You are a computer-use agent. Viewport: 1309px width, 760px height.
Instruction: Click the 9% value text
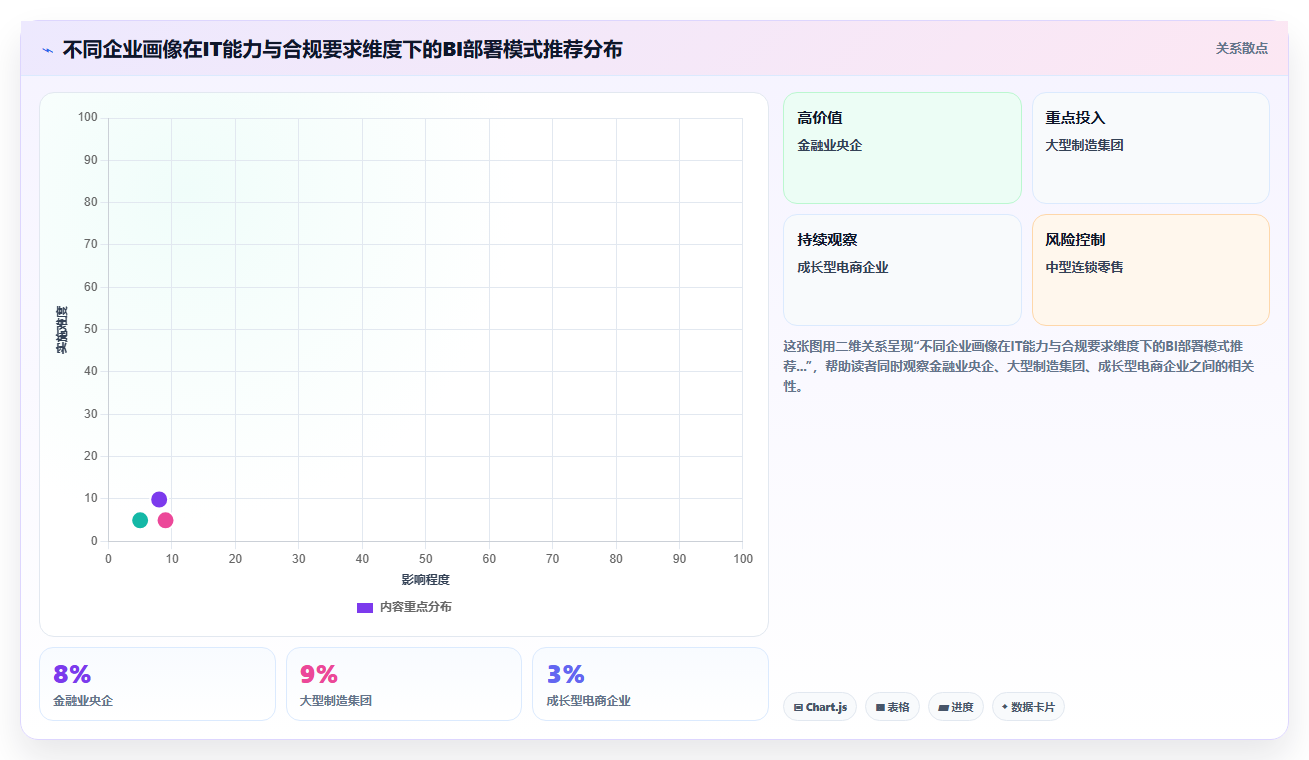pyautogui.click(x=319, y=674)
